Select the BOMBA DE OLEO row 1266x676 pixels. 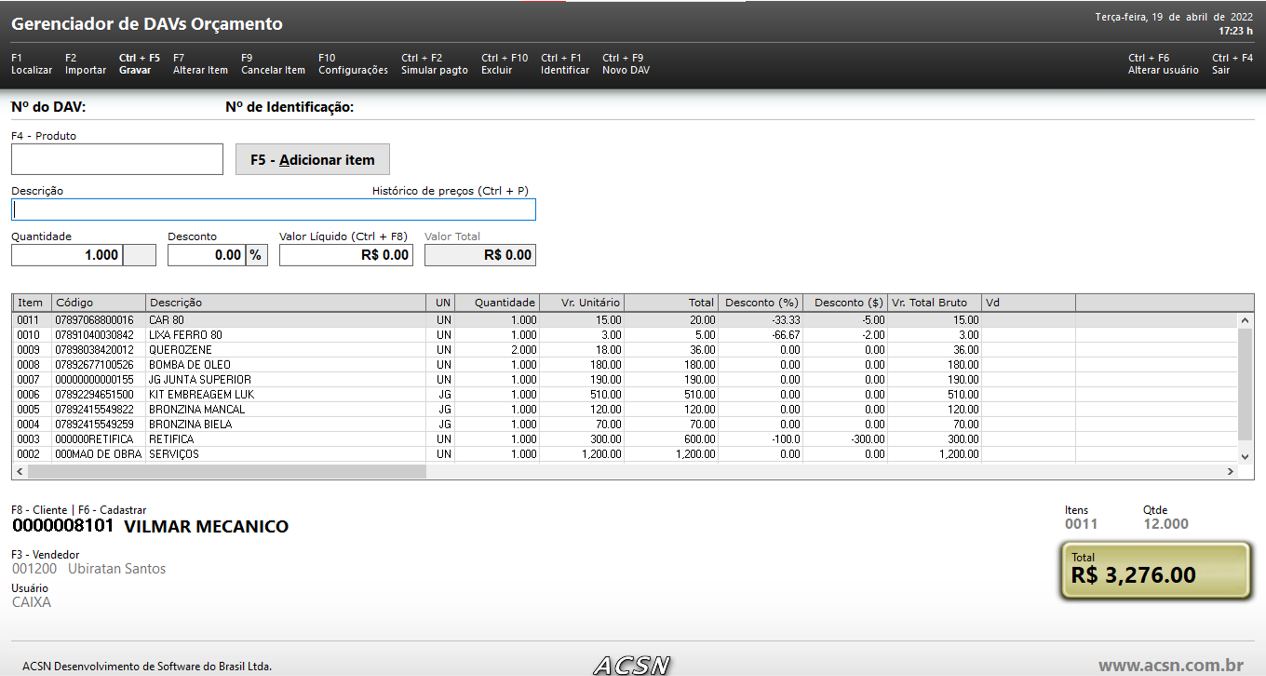pyautogui.click(x=190, y=365)
